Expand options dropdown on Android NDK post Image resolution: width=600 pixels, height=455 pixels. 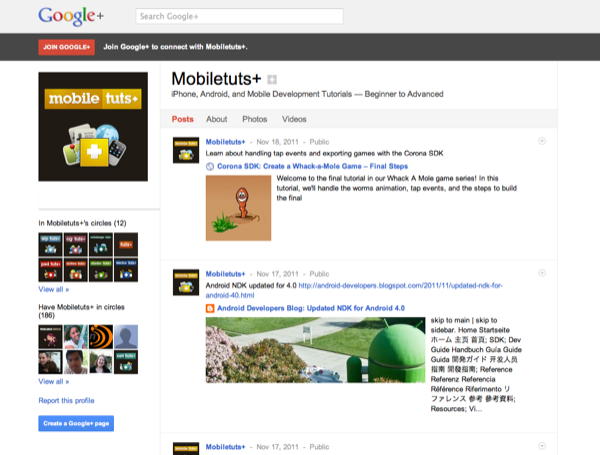coord(542,273)
